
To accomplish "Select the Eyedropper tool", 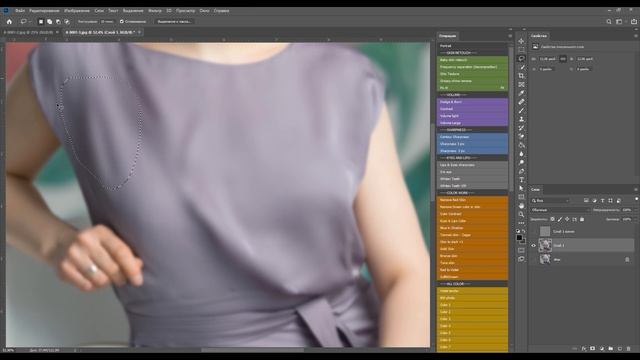I will 521,93.
